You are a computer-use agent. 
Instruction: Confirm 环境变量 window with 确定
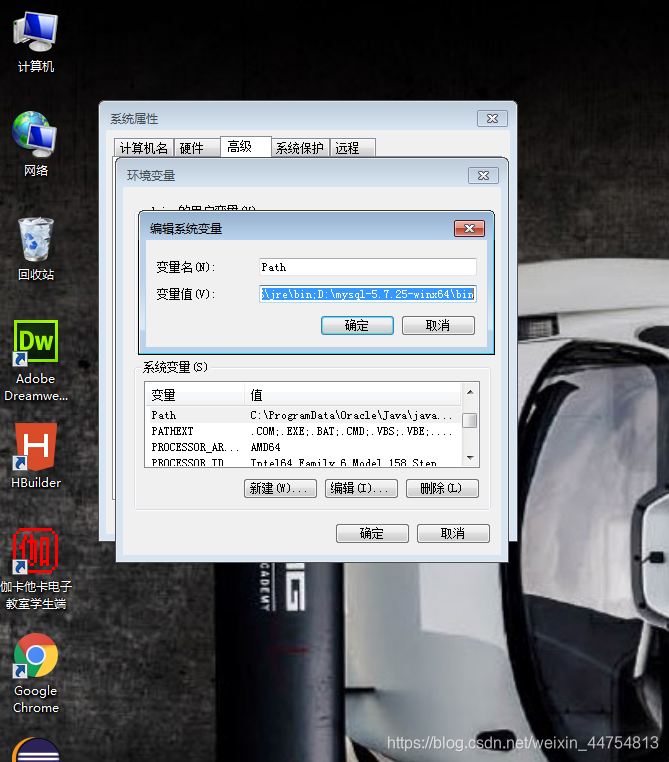tap(372, 533)
